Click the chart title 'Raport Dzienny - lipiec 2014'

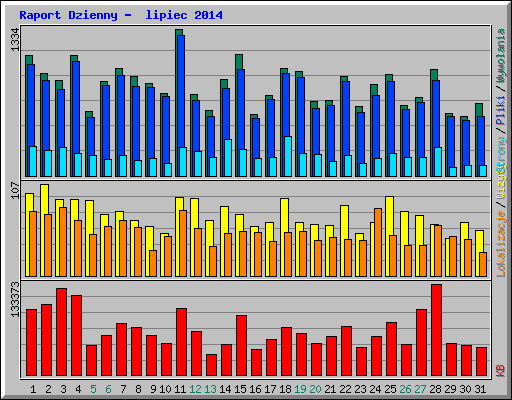(121, 15)
